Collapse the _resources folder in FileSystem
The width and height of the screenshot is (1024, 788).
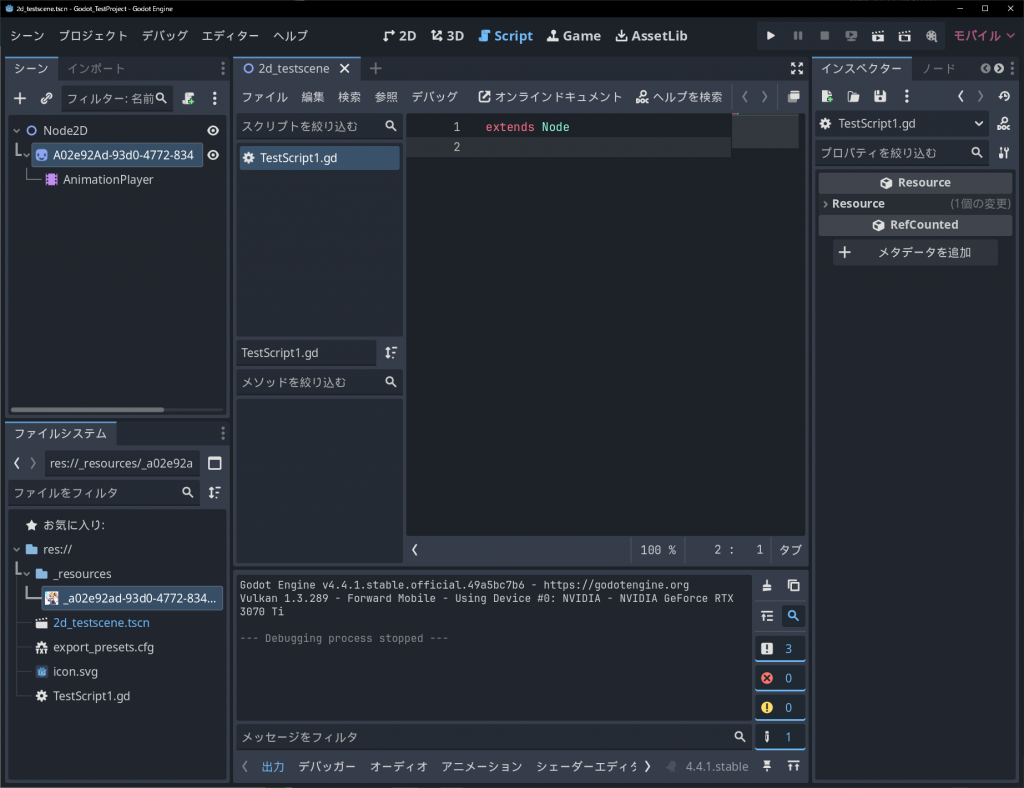point(25,574)
